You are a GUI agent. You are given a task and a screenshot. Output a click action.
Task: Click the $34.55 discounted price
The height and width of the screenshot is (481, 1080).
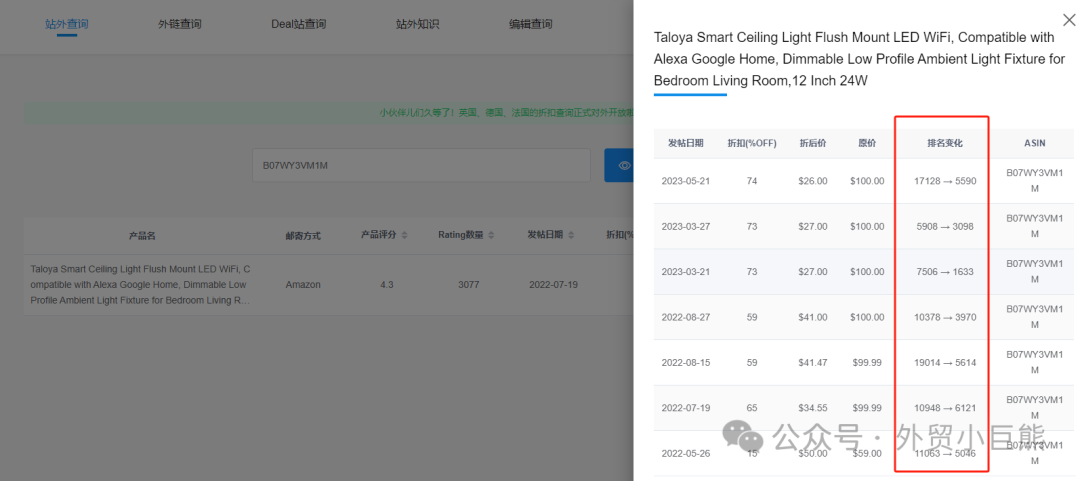(x=813, y=408)
